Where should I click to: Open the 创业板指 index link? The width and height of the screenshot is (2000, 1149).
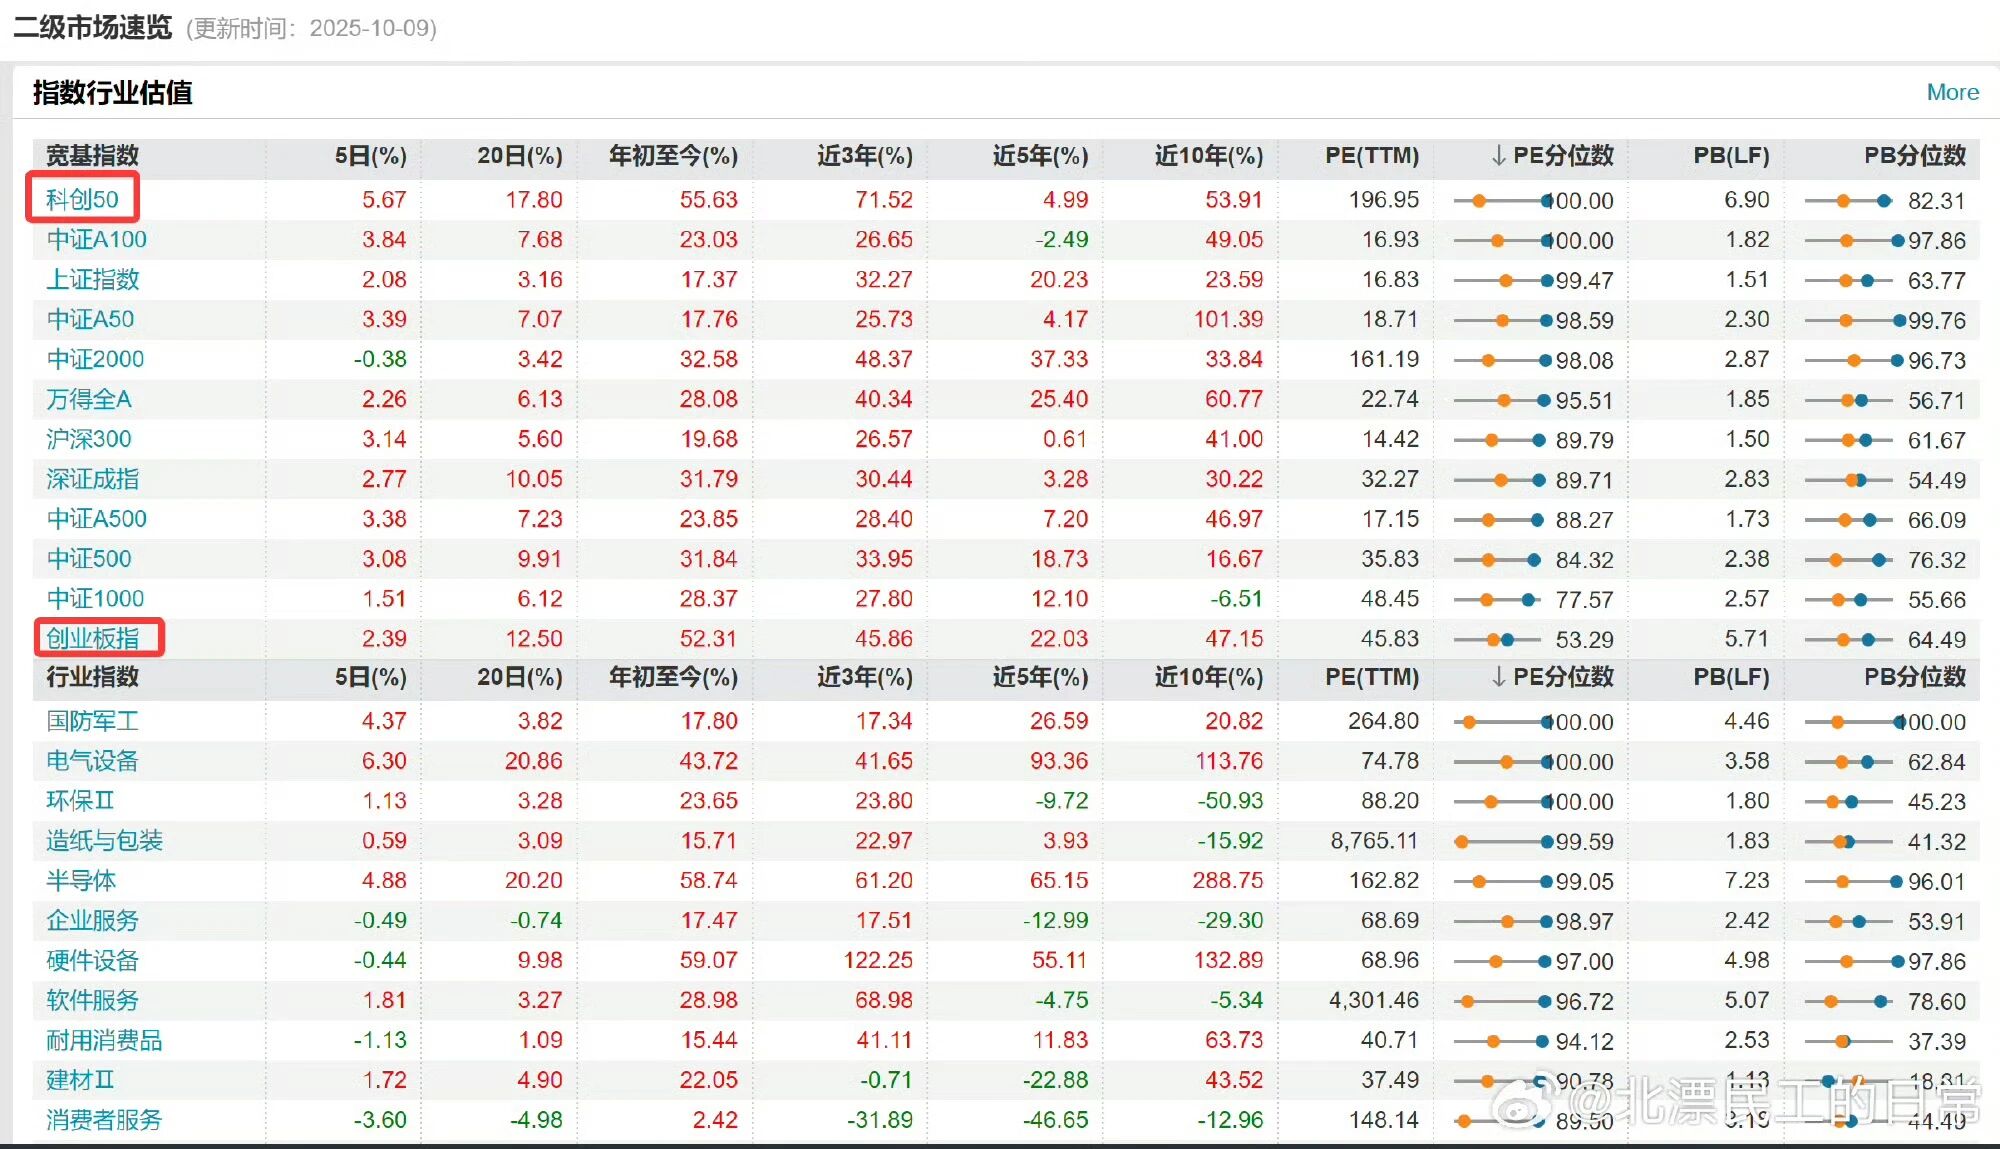(92, 638)
